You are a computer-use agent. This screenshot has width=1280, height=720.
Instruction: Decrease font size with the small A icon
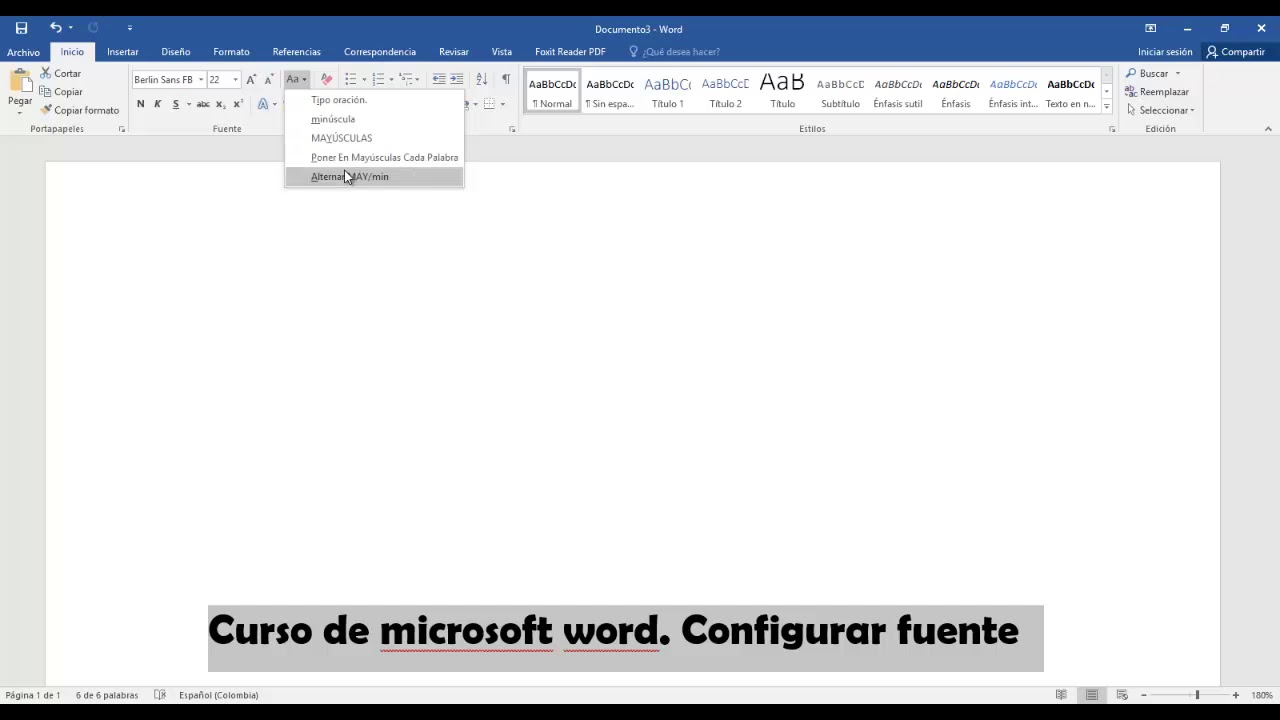[x=268, y=79]
